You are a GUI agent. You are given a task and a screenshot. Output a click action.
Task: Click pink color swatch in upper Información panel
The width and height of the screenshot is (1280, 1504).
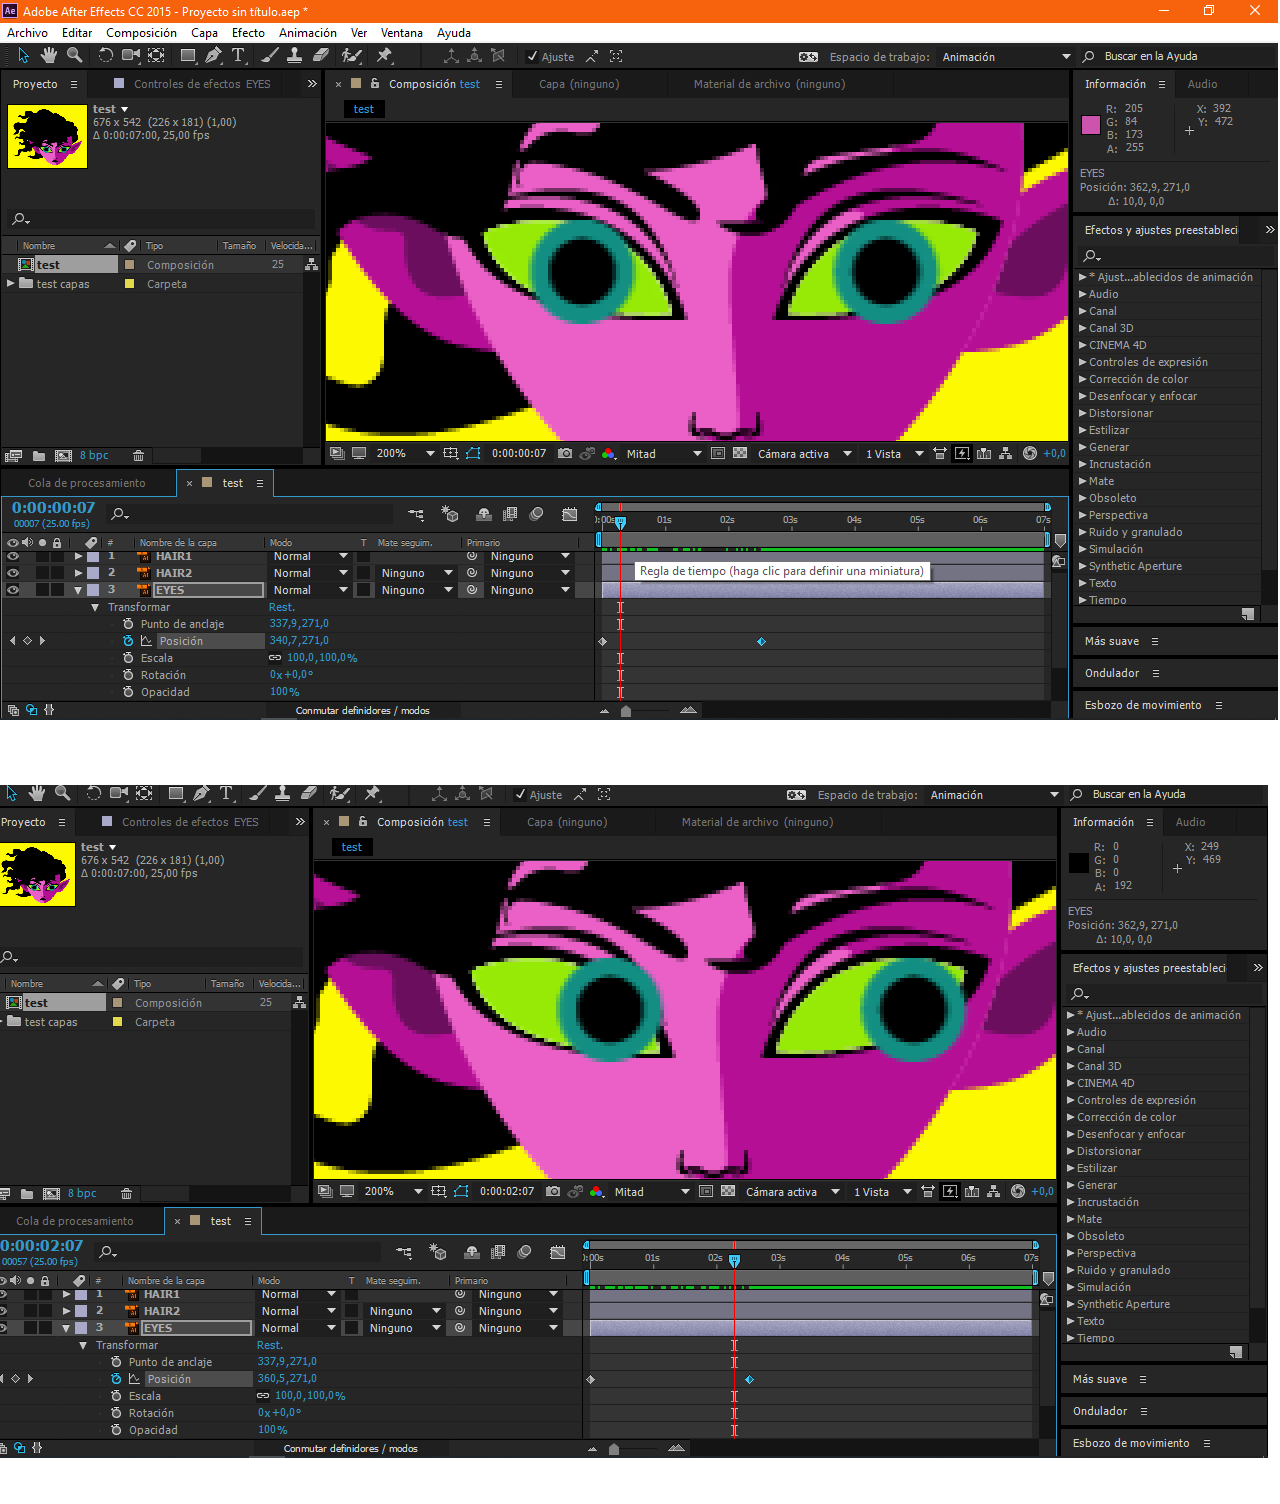(x=1091, y=125)
